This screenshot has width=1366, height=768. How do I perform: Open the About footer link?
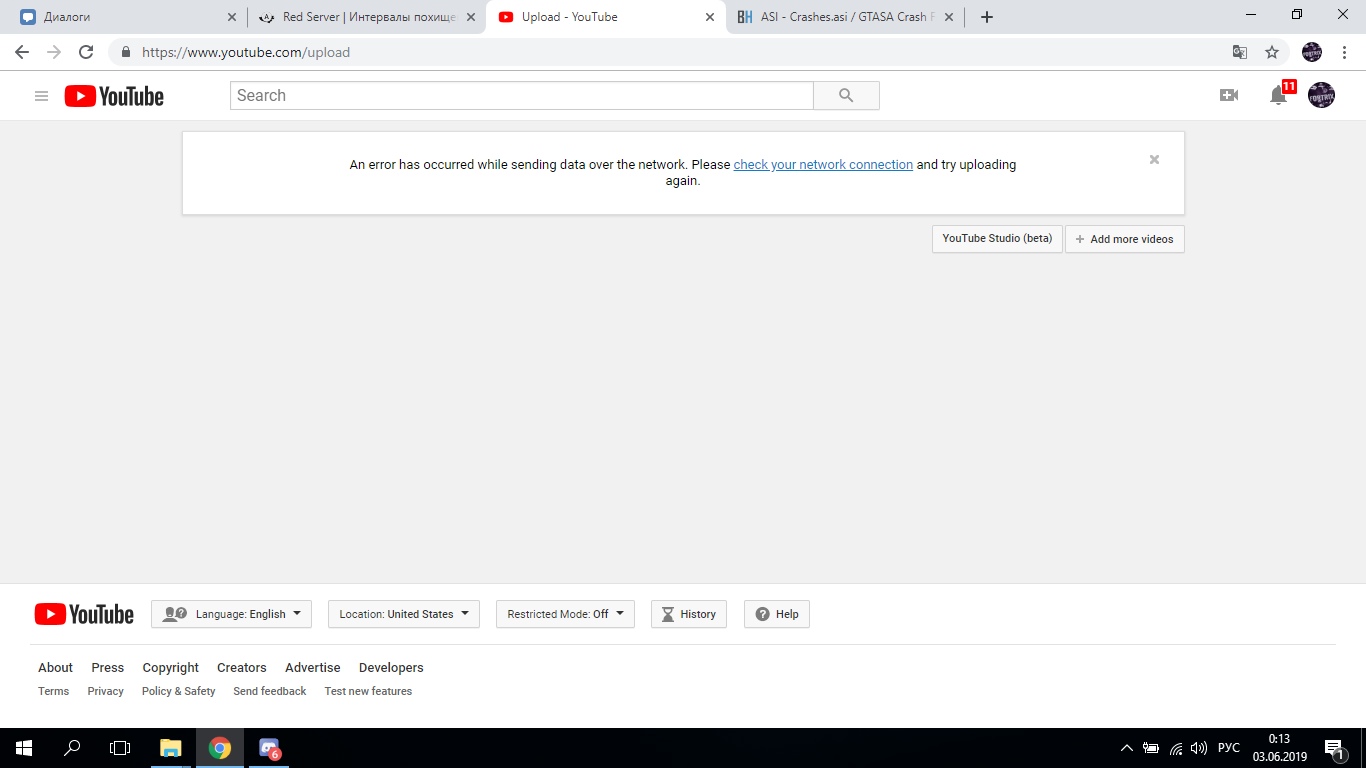[55, 668]
